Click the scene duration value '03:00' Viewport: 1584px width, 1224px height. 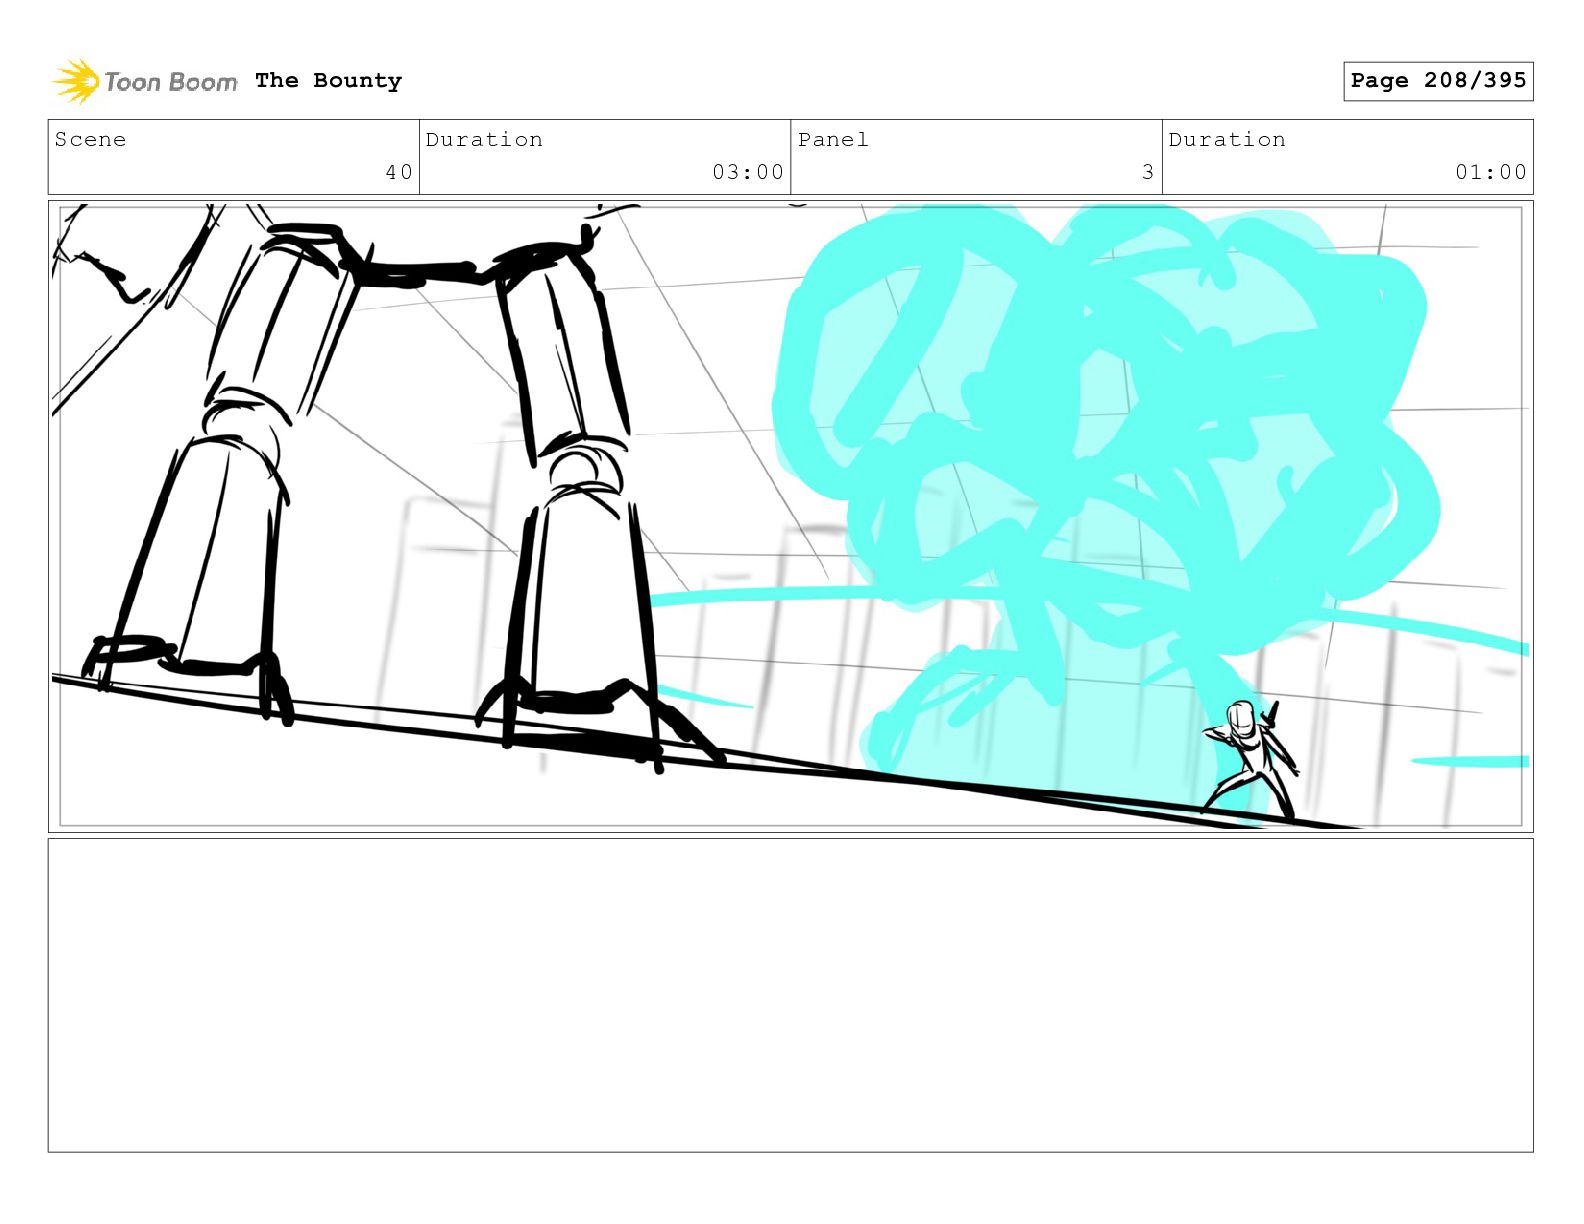[748, 172]
